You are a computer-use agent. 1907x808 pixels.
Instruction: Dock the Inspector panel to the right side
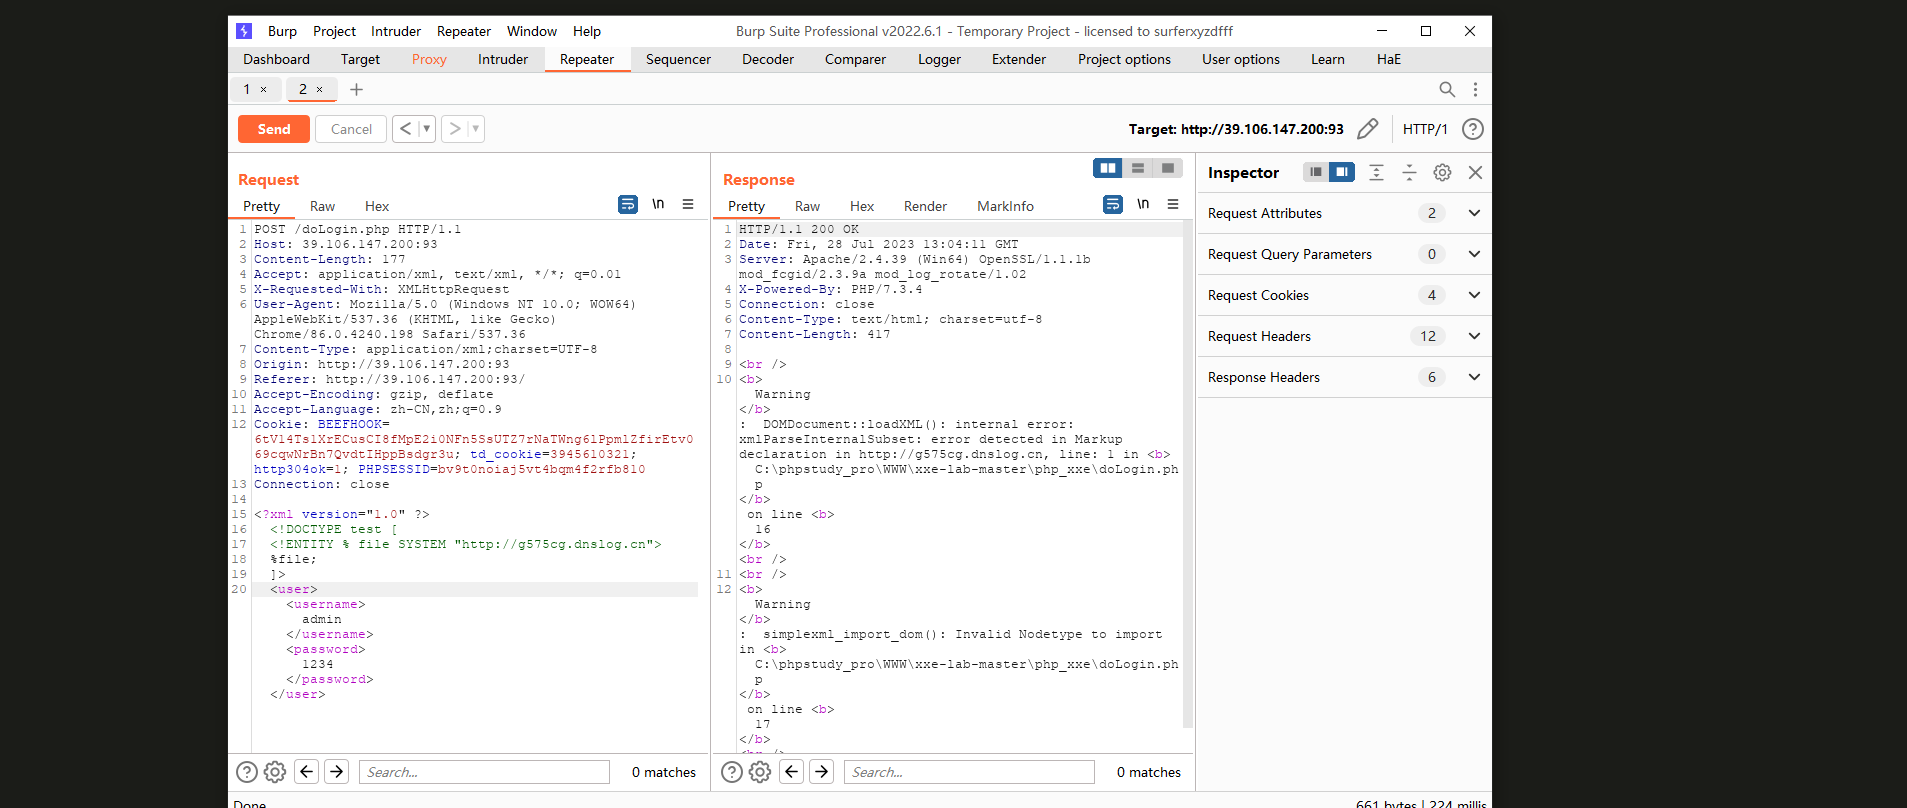1342,172
